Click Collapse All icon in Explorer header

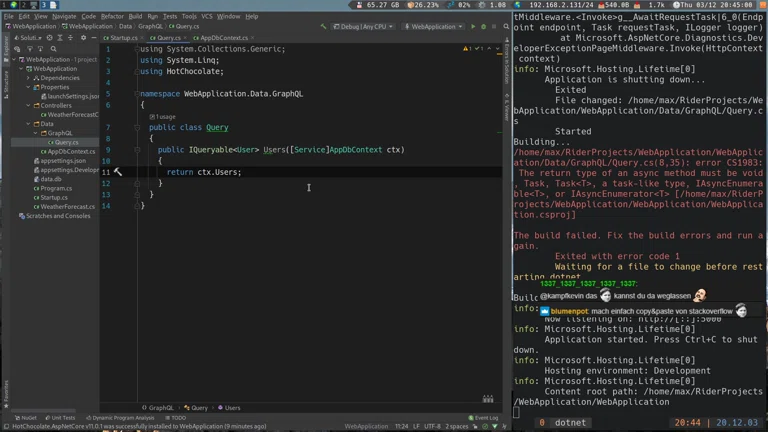coord(70,38)
